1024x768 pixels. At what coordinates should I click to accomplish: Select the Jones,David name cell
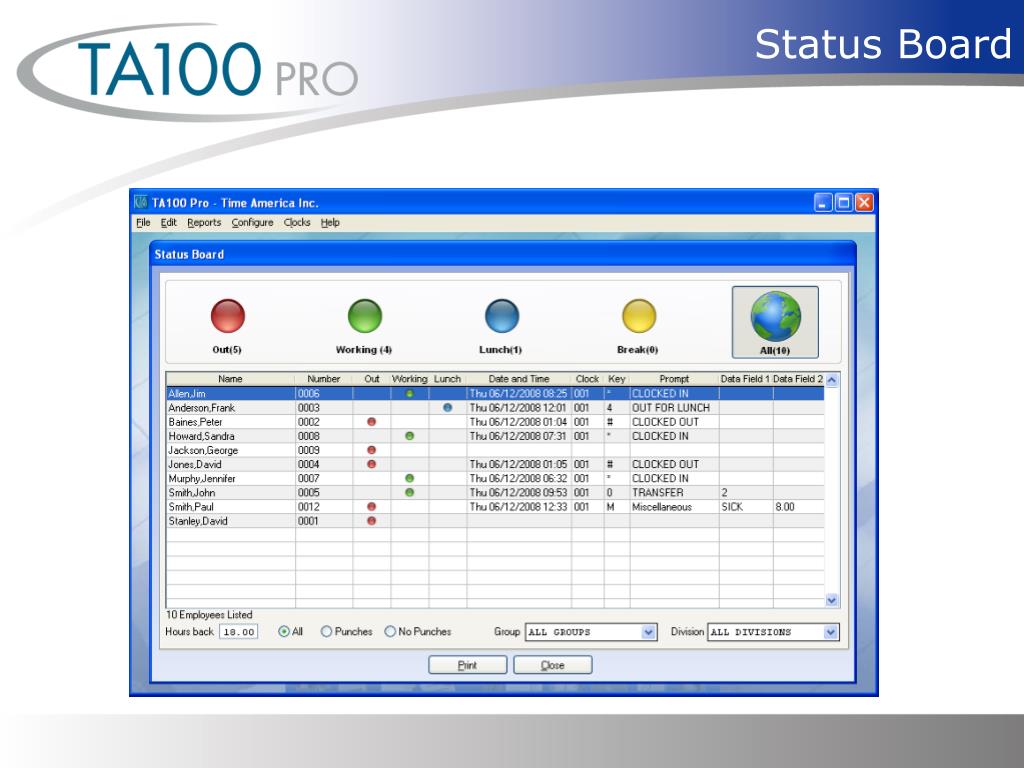click(x=231, y=464)
